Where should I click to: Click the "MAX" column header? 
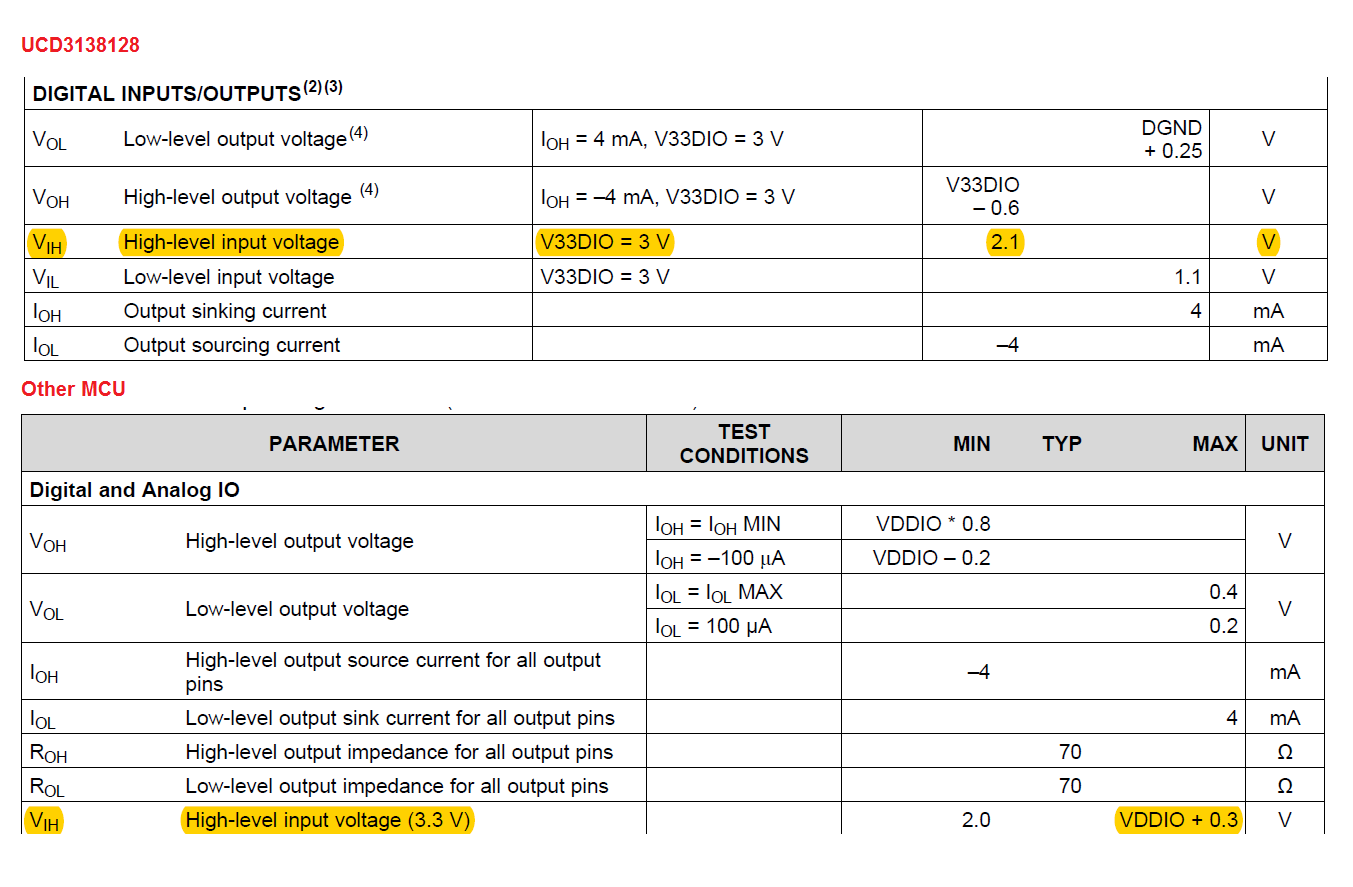pyautogui.click(x=1215, y=444)
